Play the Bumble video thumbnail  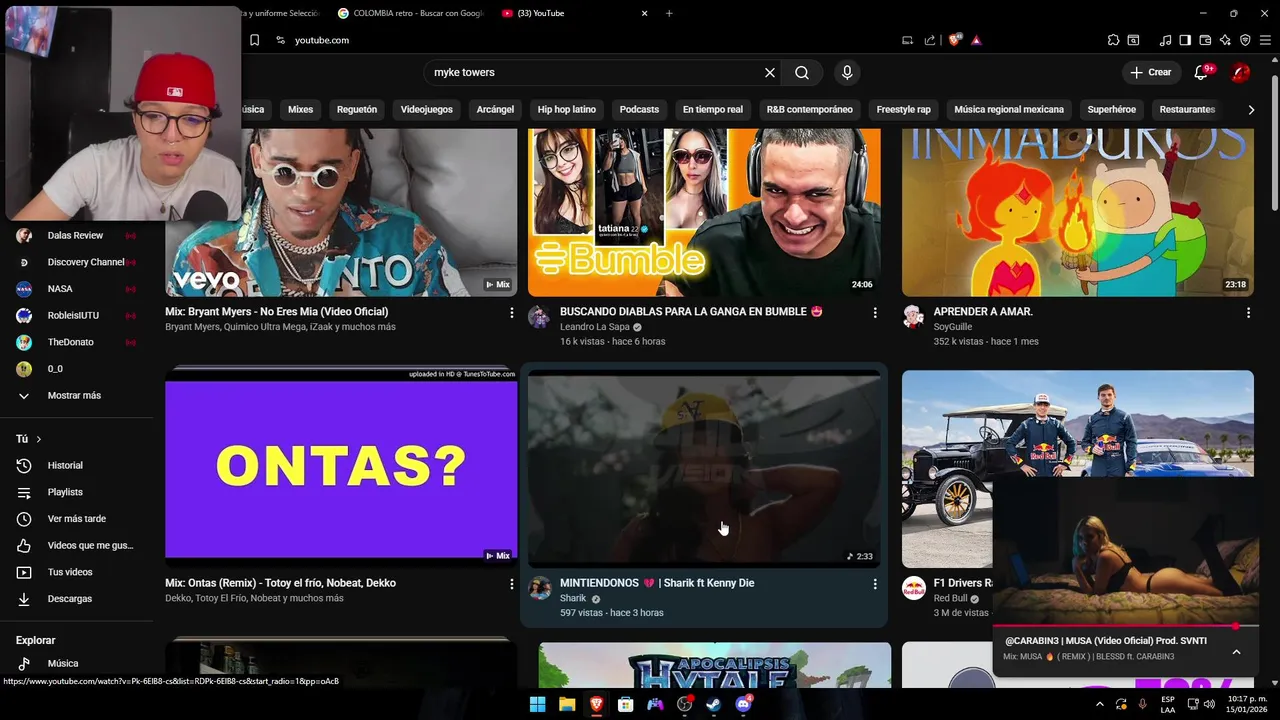coord(704,211)
